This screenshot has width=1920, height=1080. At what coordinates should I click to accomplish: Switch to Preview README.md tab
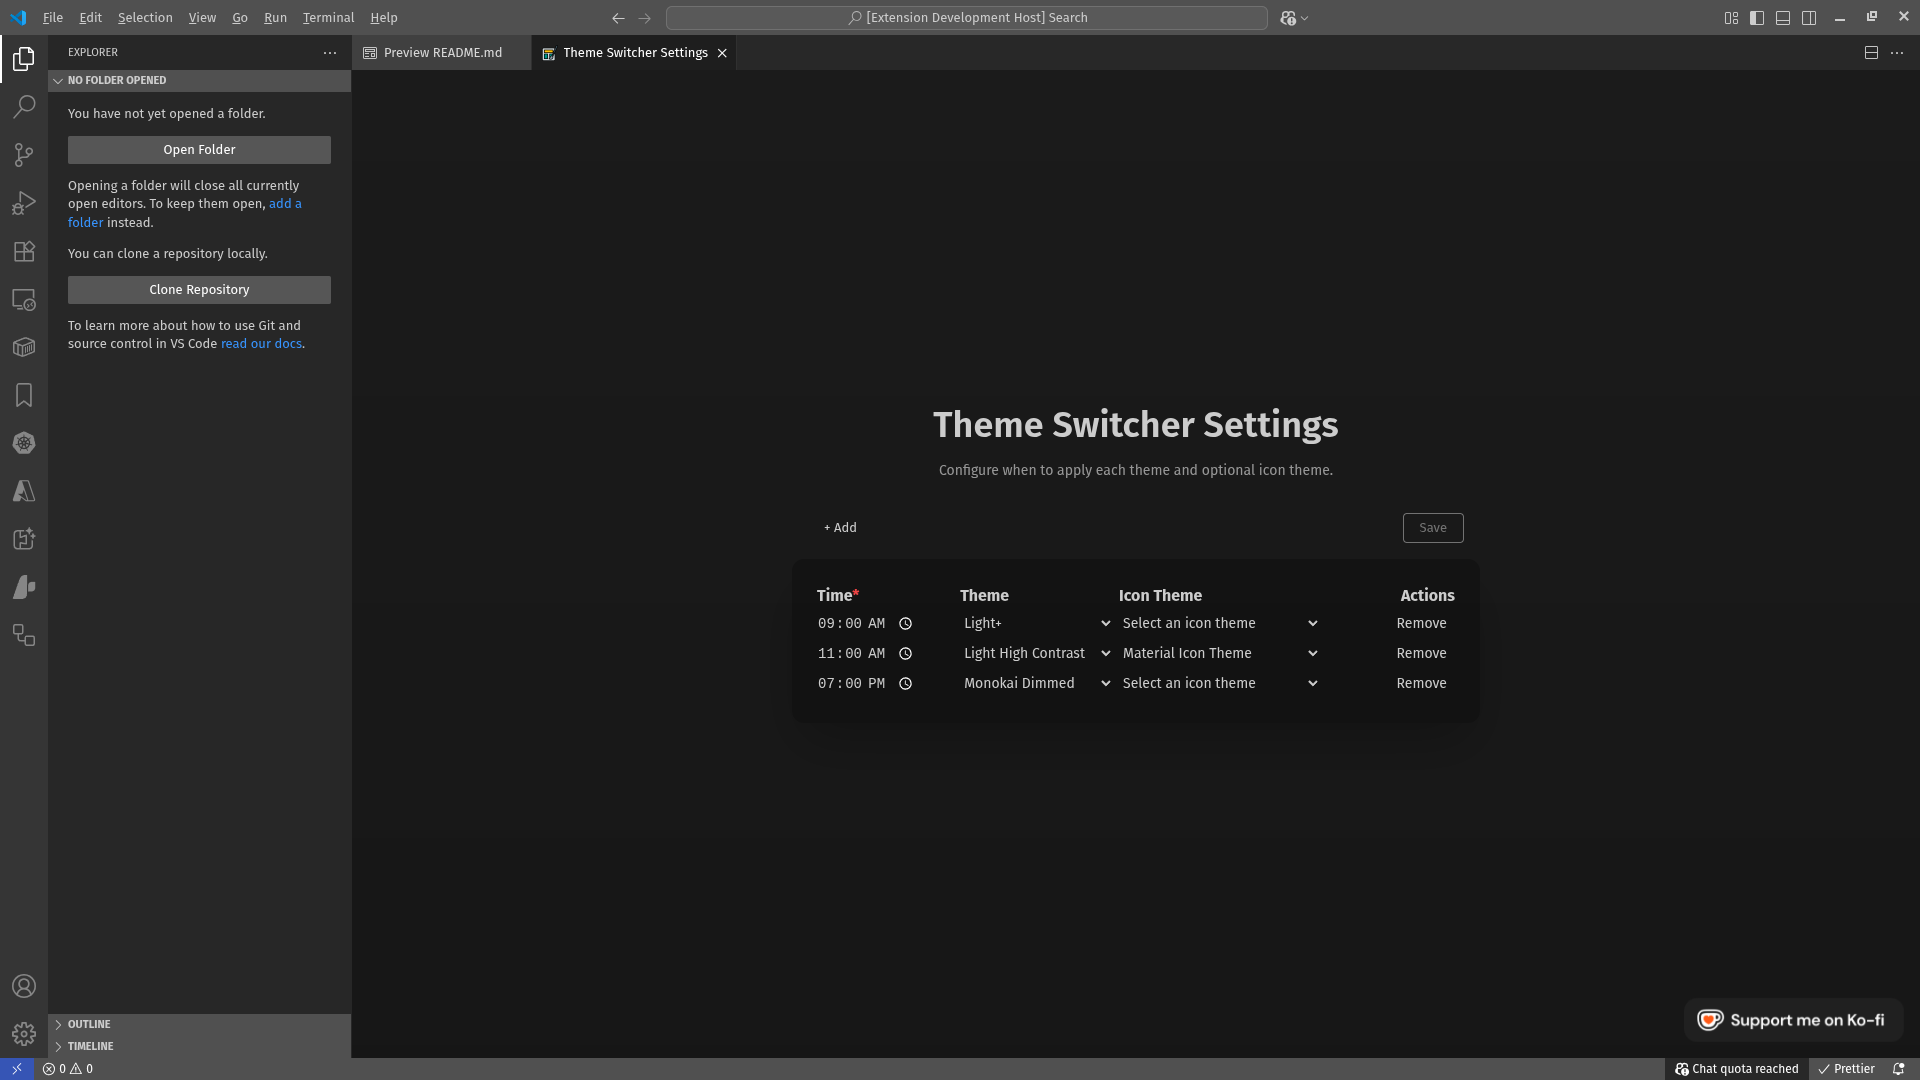click(x=442, y=53)
